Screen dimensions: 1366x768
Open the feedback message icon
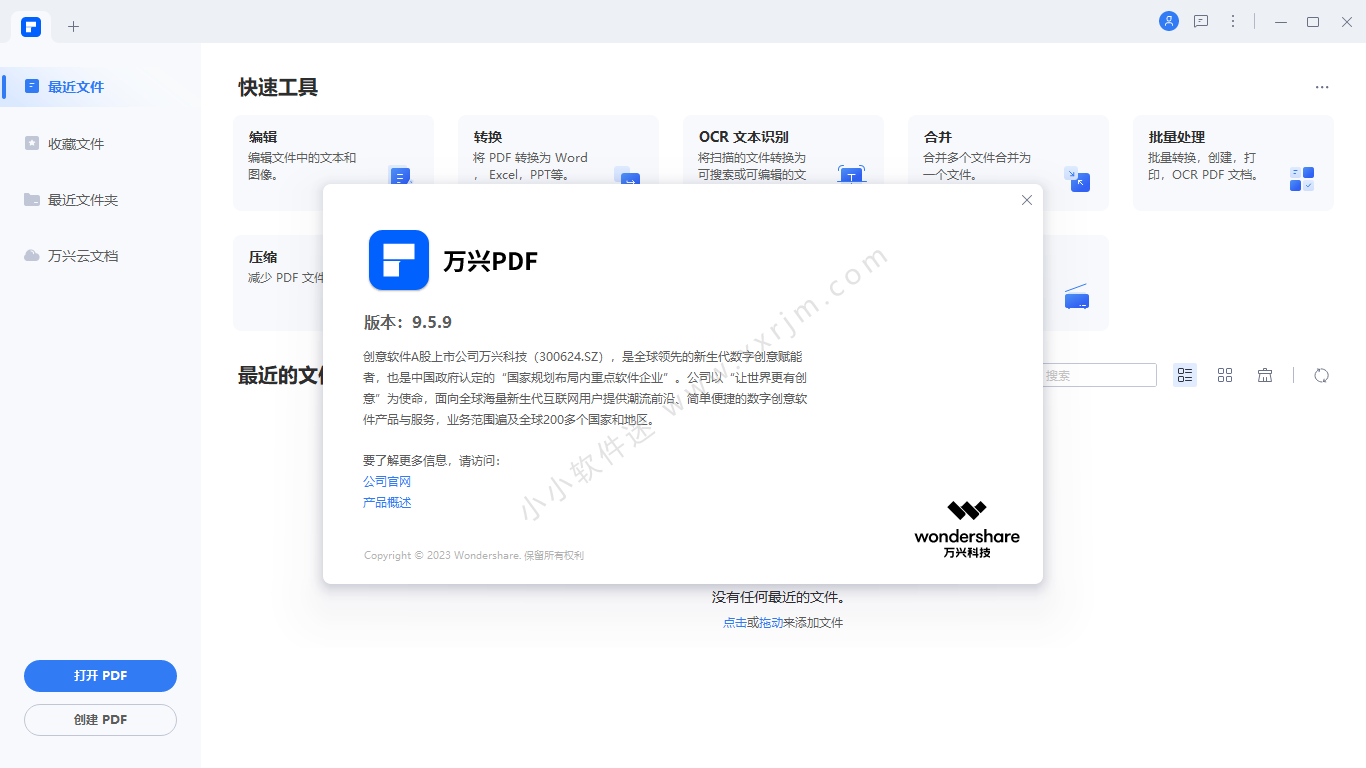[x=1201, y=21]
